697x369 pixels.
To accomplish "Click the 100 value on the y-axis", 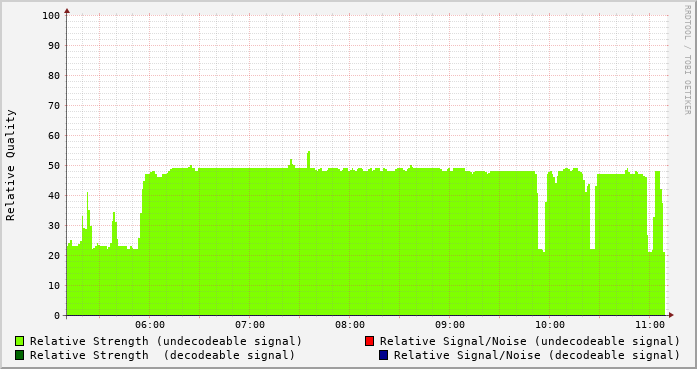I will pos(51,16).
